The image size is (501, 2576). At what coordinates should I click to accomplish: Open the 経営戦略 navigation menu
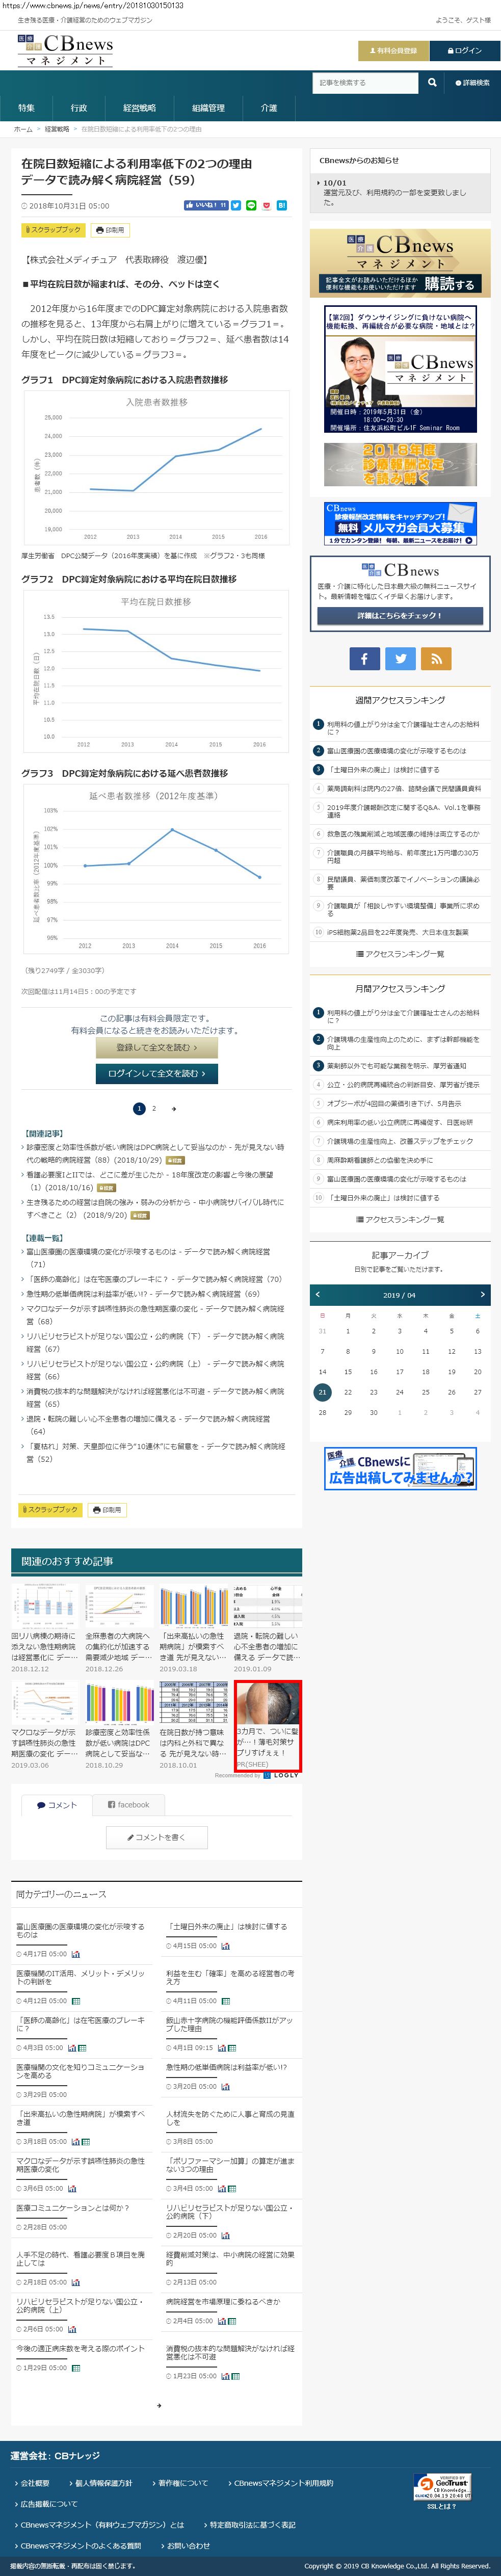[139, 108]
